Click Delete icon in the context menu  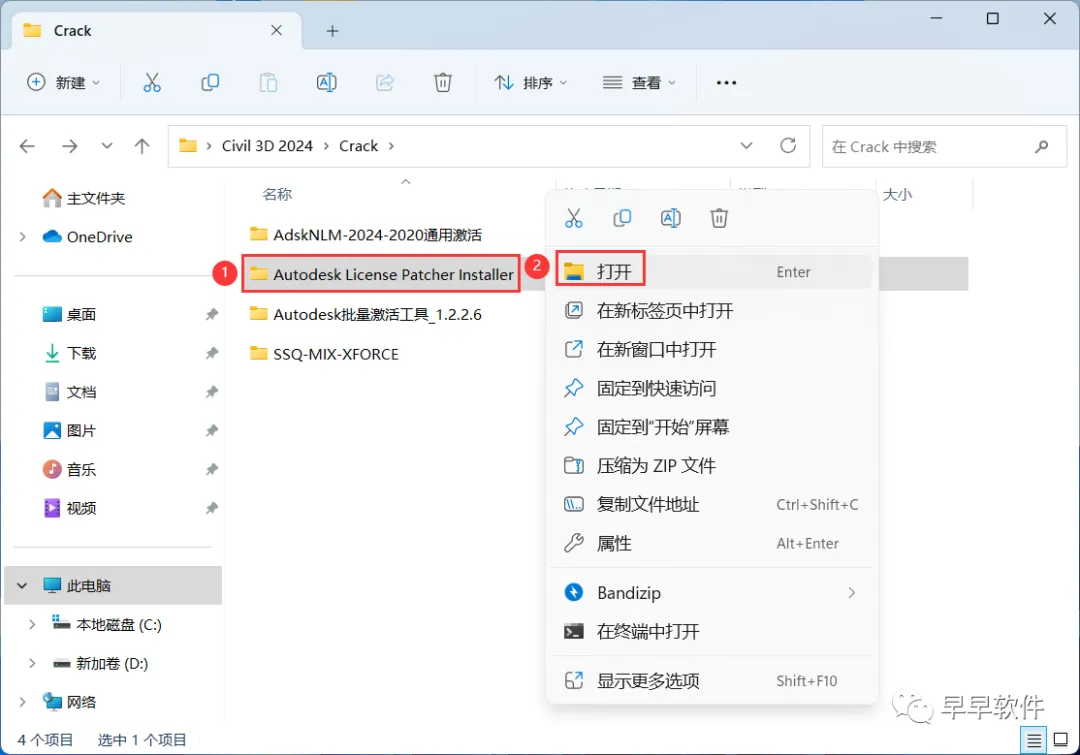tap(719, 218)
